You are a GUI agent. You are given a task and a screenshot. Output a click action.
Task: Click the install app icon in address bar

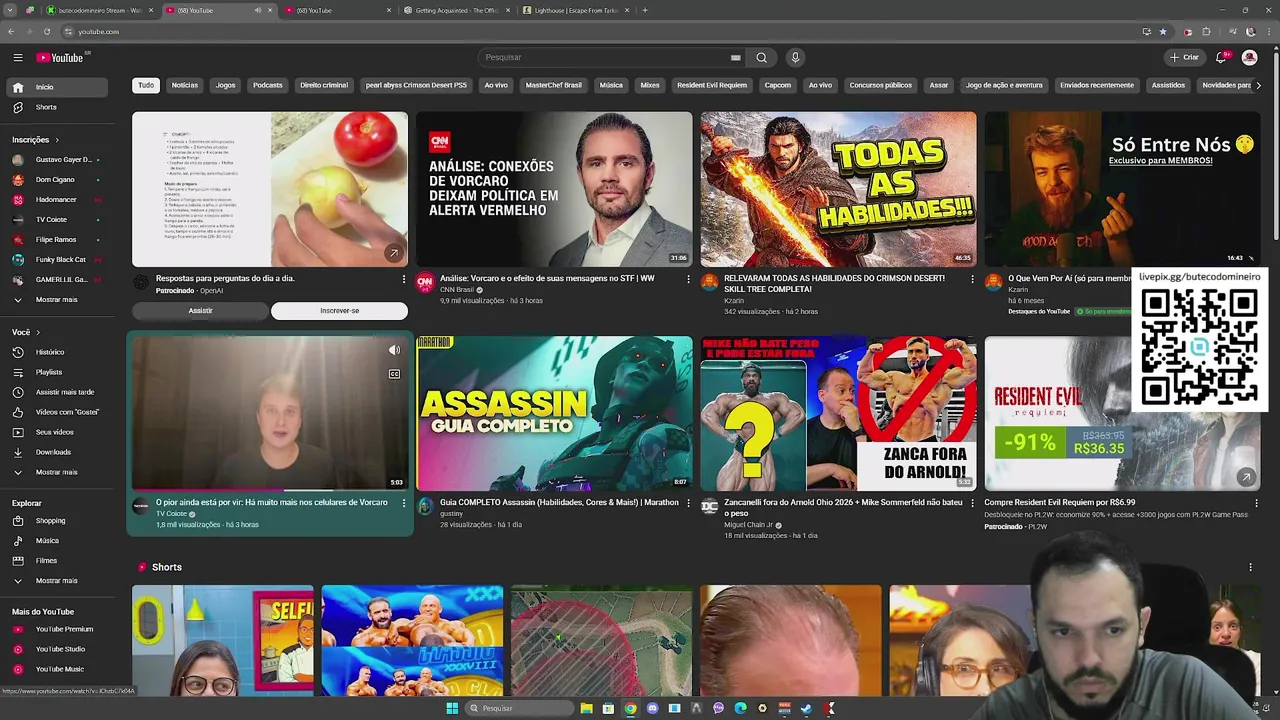[x=1146, y=31]
